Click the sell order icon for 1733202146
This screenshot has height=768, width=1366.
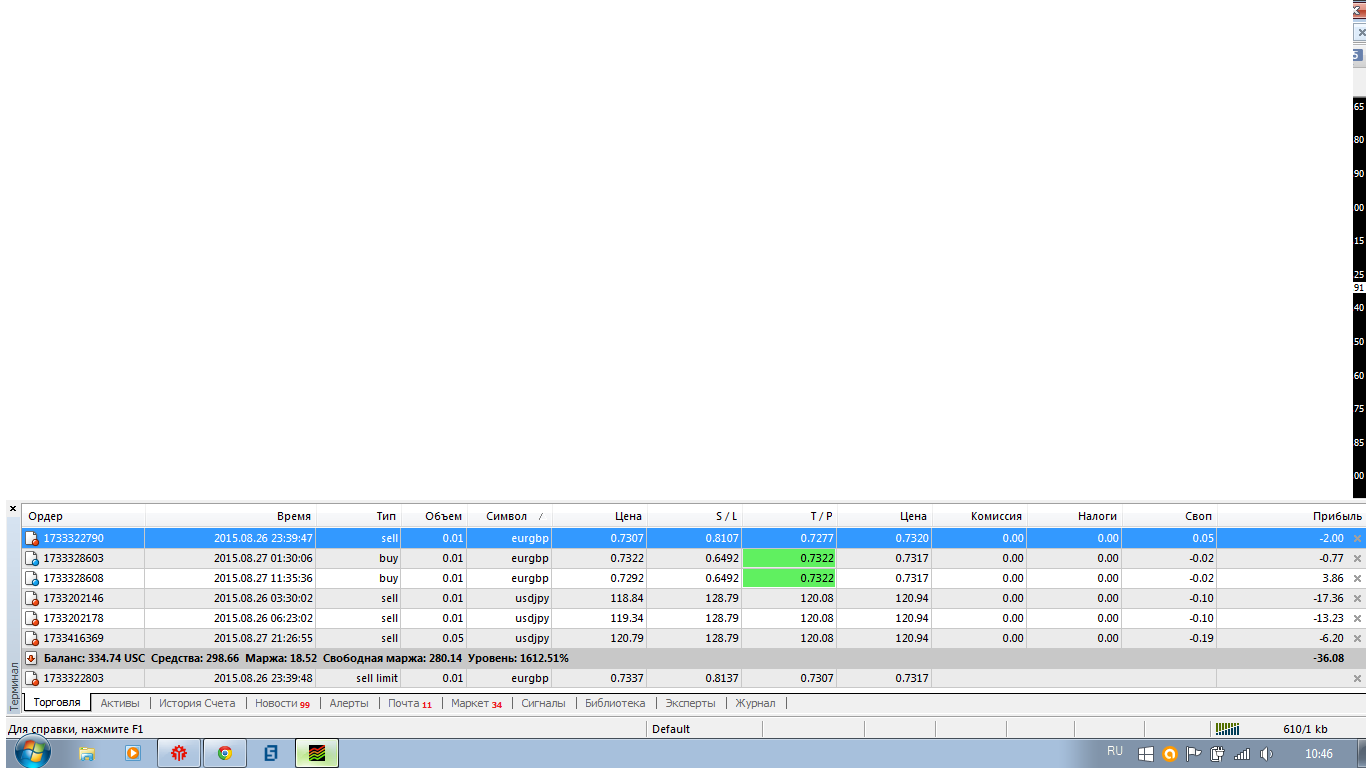pyautogui.click(x=32, y=598)
